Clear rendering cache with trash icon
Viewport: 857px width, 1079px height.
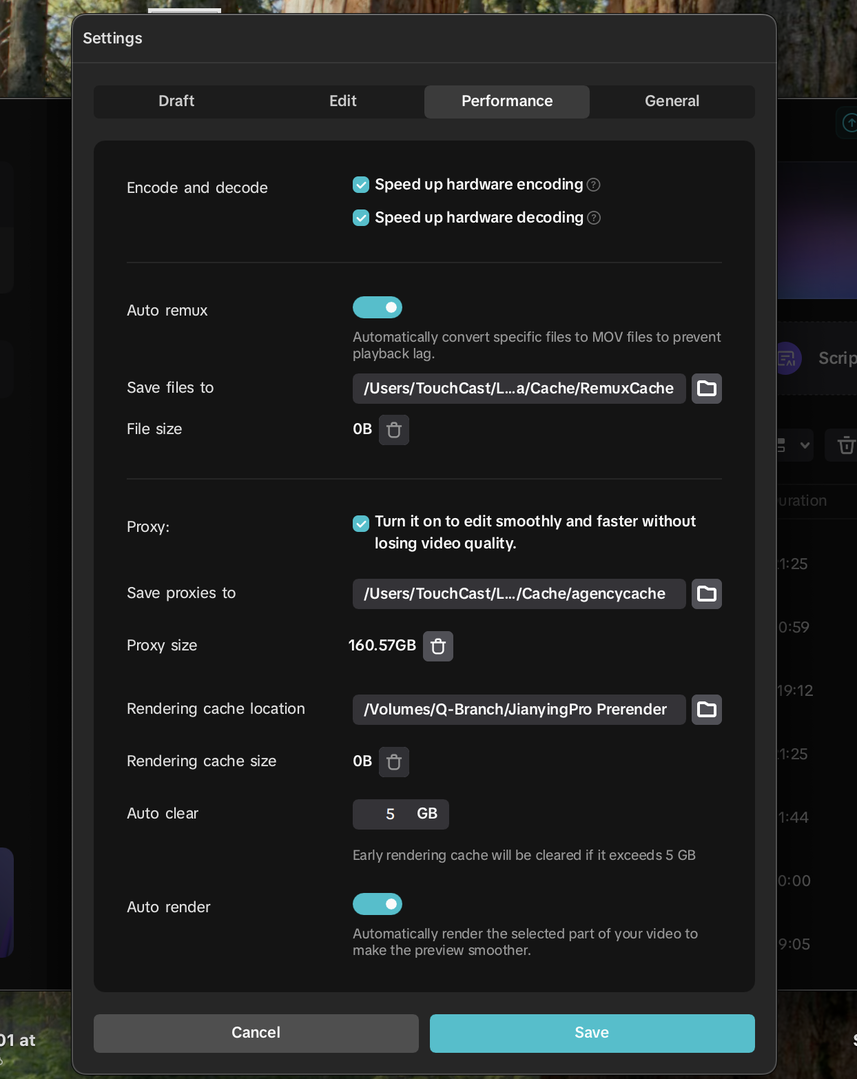click(x=394, y=761)
